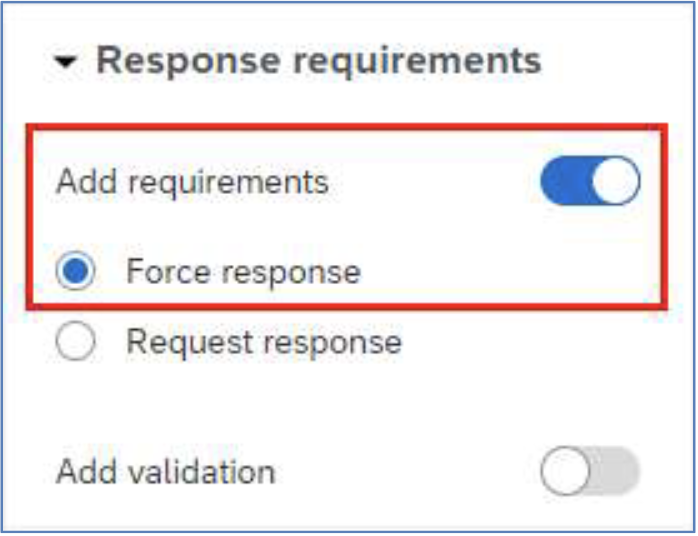The height and width of the screenshot is (536, 698).
Task: Click the word "validation" in Add validation
Action: pos(202,471)
